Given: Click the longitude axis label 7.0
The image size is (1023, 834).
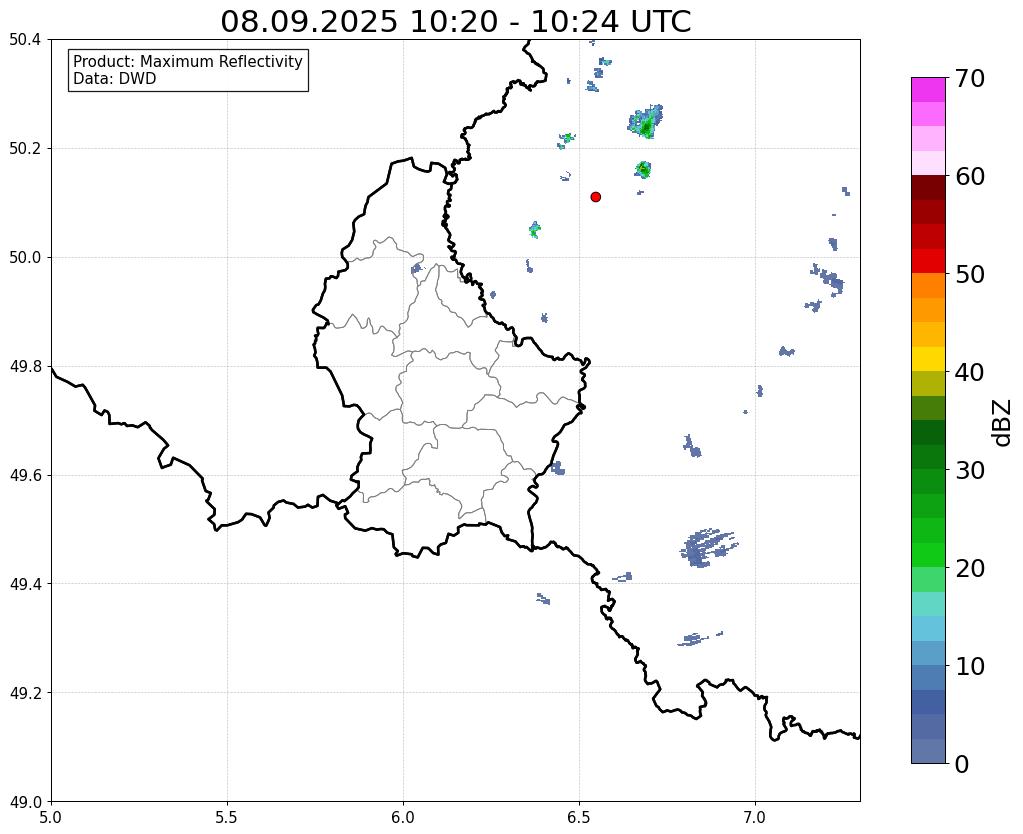Looking at the screenshot, I should tap(756, 817).
